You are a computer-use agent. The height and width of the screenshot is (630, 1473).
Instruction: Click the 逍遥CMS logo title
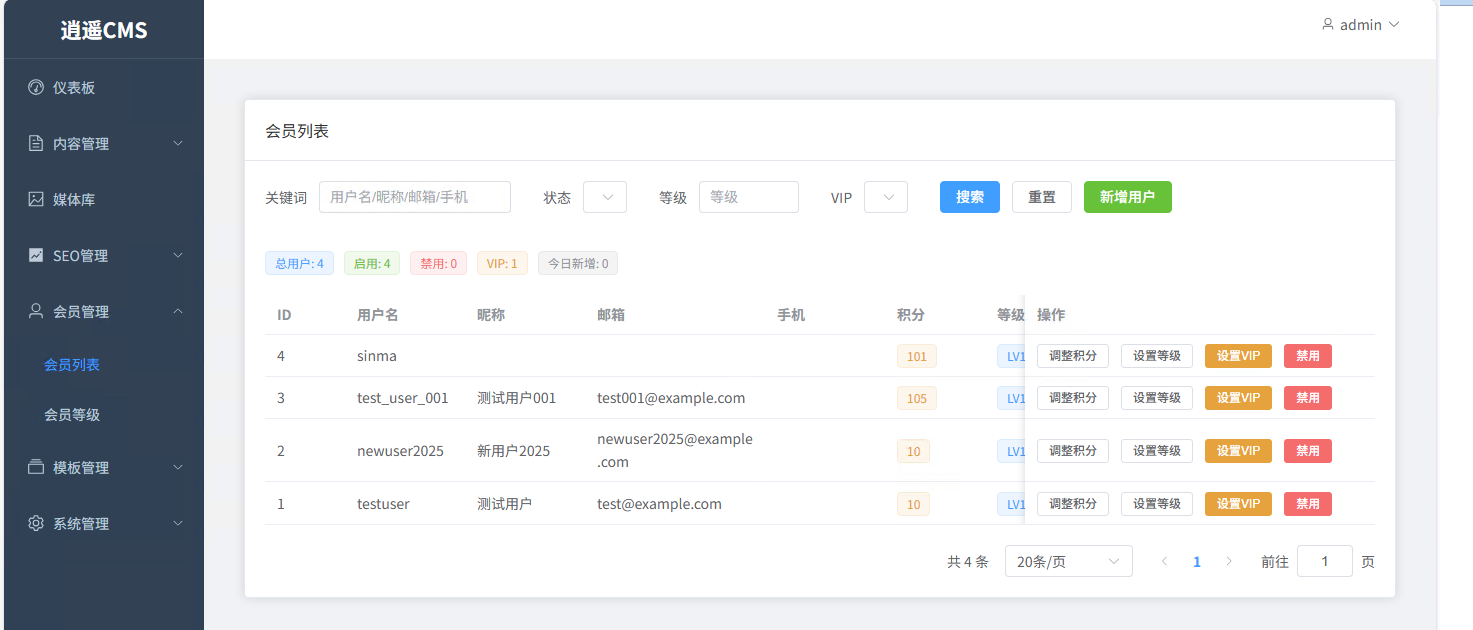[104, 30]
